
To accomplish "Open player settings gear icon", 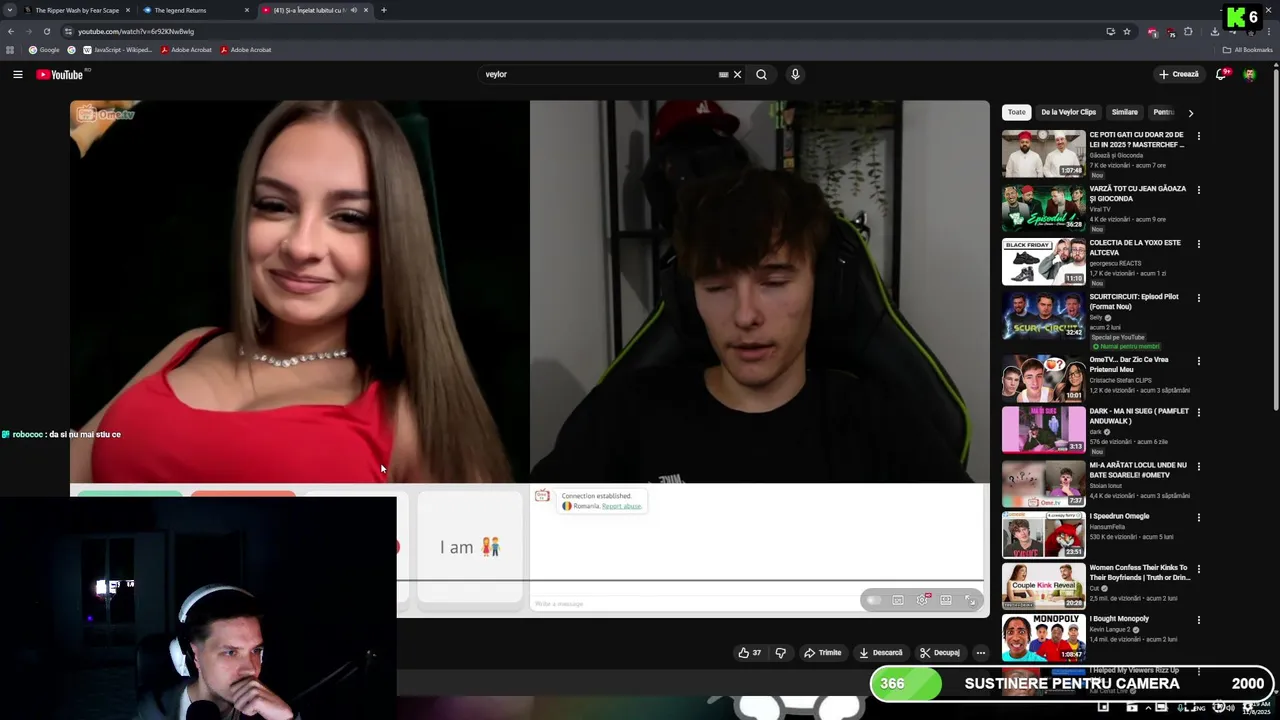I will 922,600.
